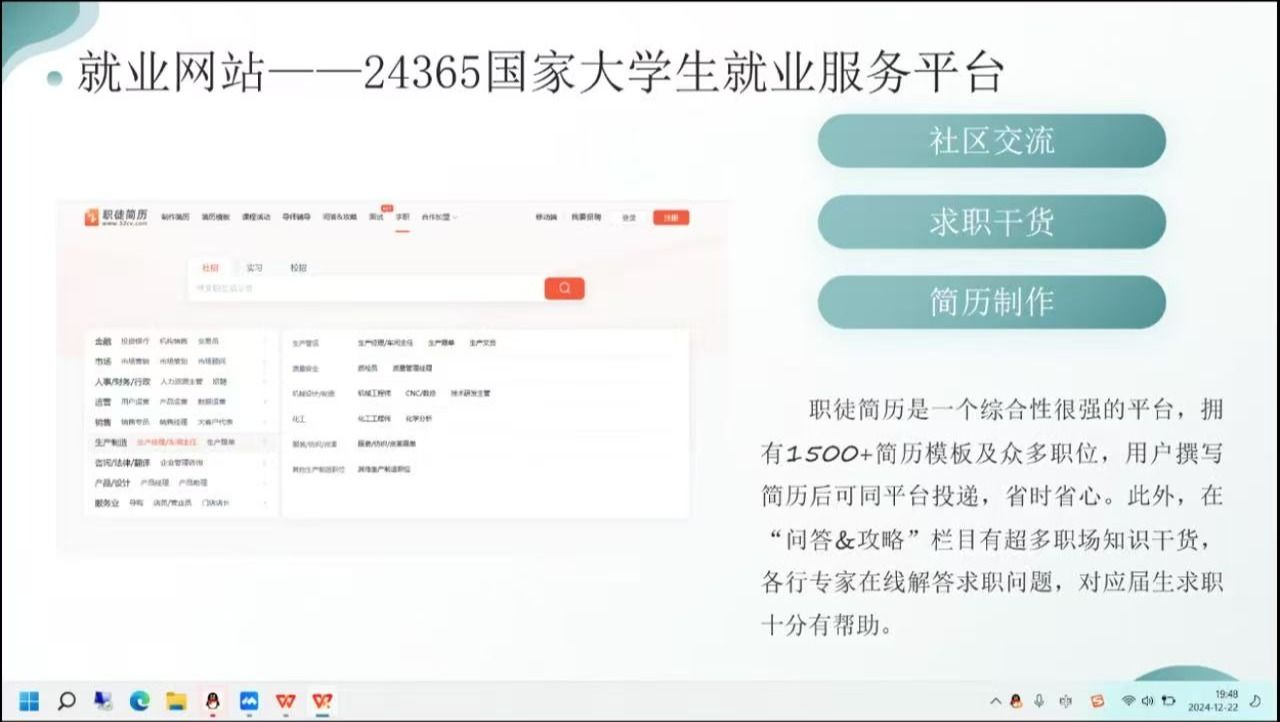The width and height of the screenshot is (1280, 722).
Task: Click the 职徒简历 site logo
Action: pyautogui.click(x=117, y=217)
